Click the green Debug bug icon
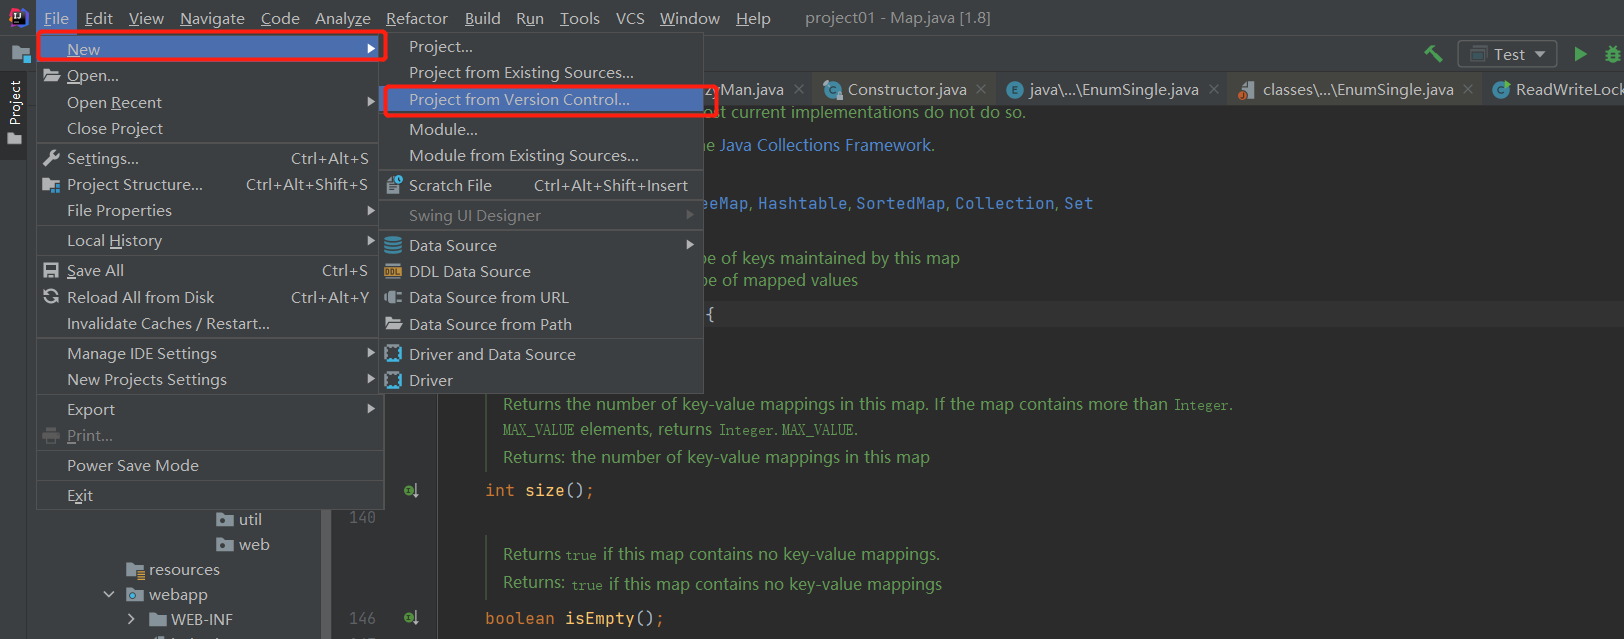 1612,54
